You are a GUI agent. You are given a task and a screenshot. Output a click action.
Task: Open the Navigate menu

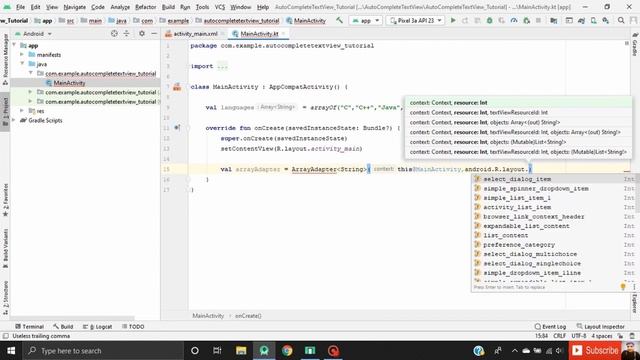pyautogui.click(x=75, y=7)
